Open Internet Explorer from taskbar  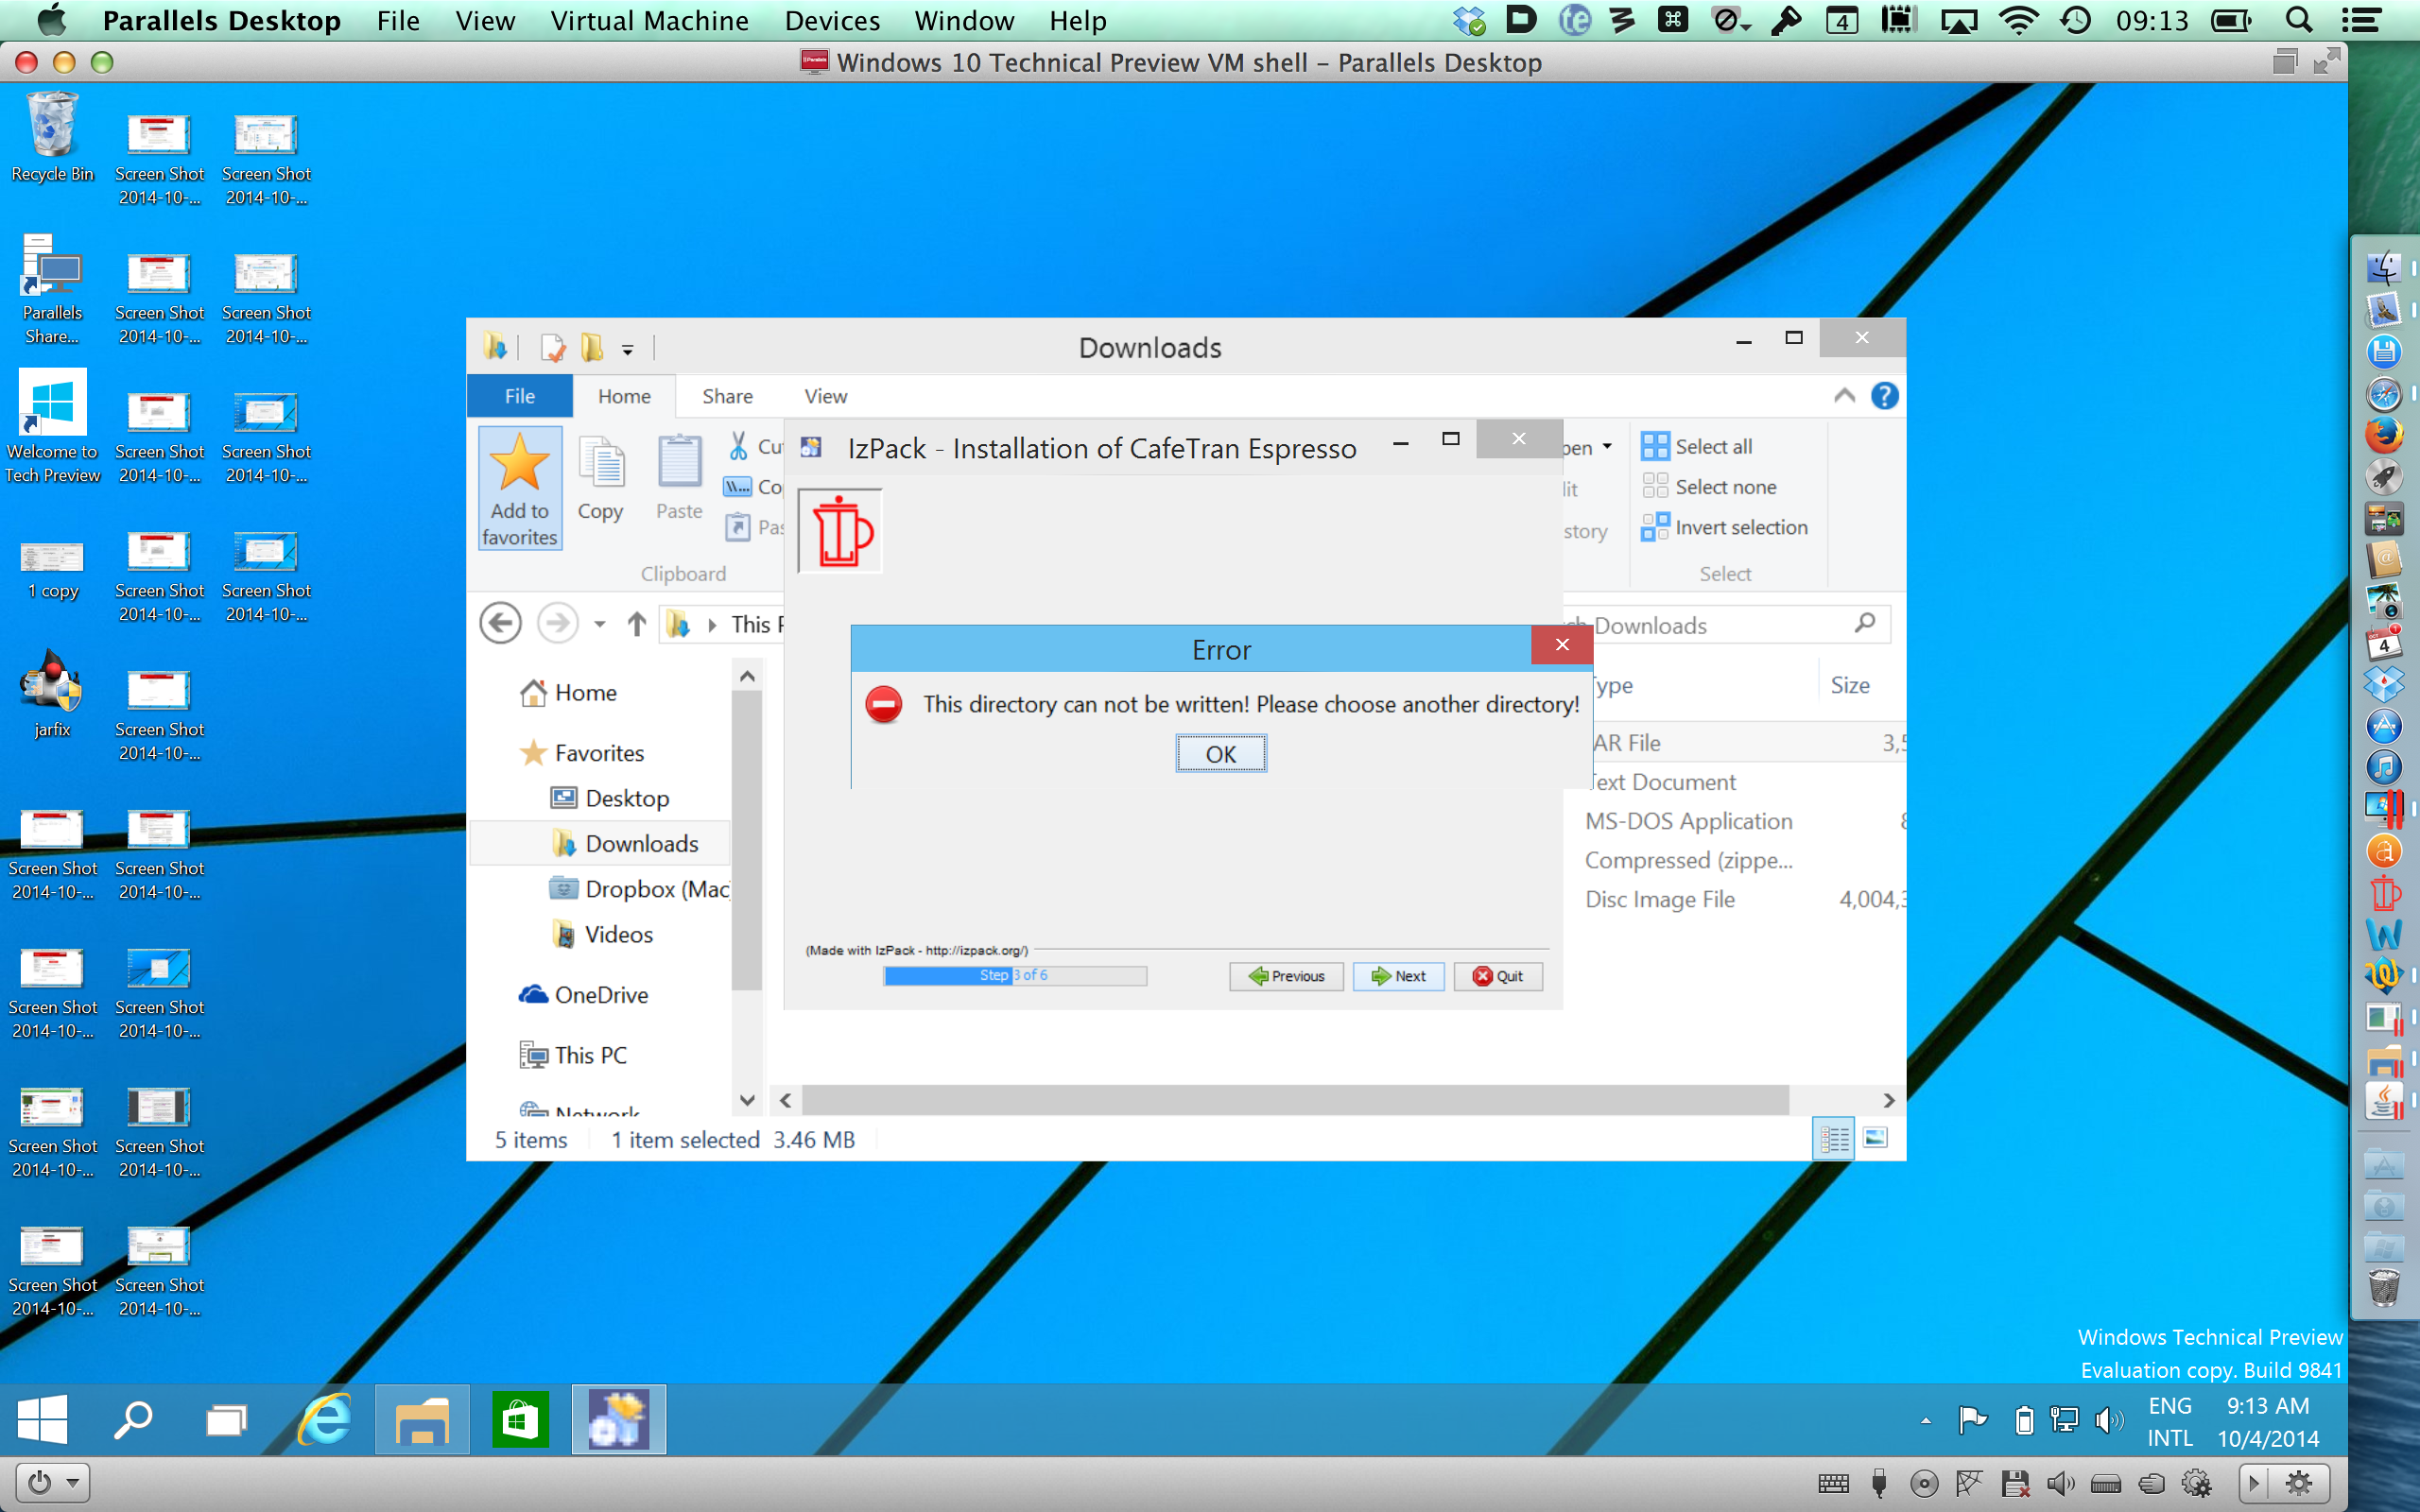[326, 1420]
